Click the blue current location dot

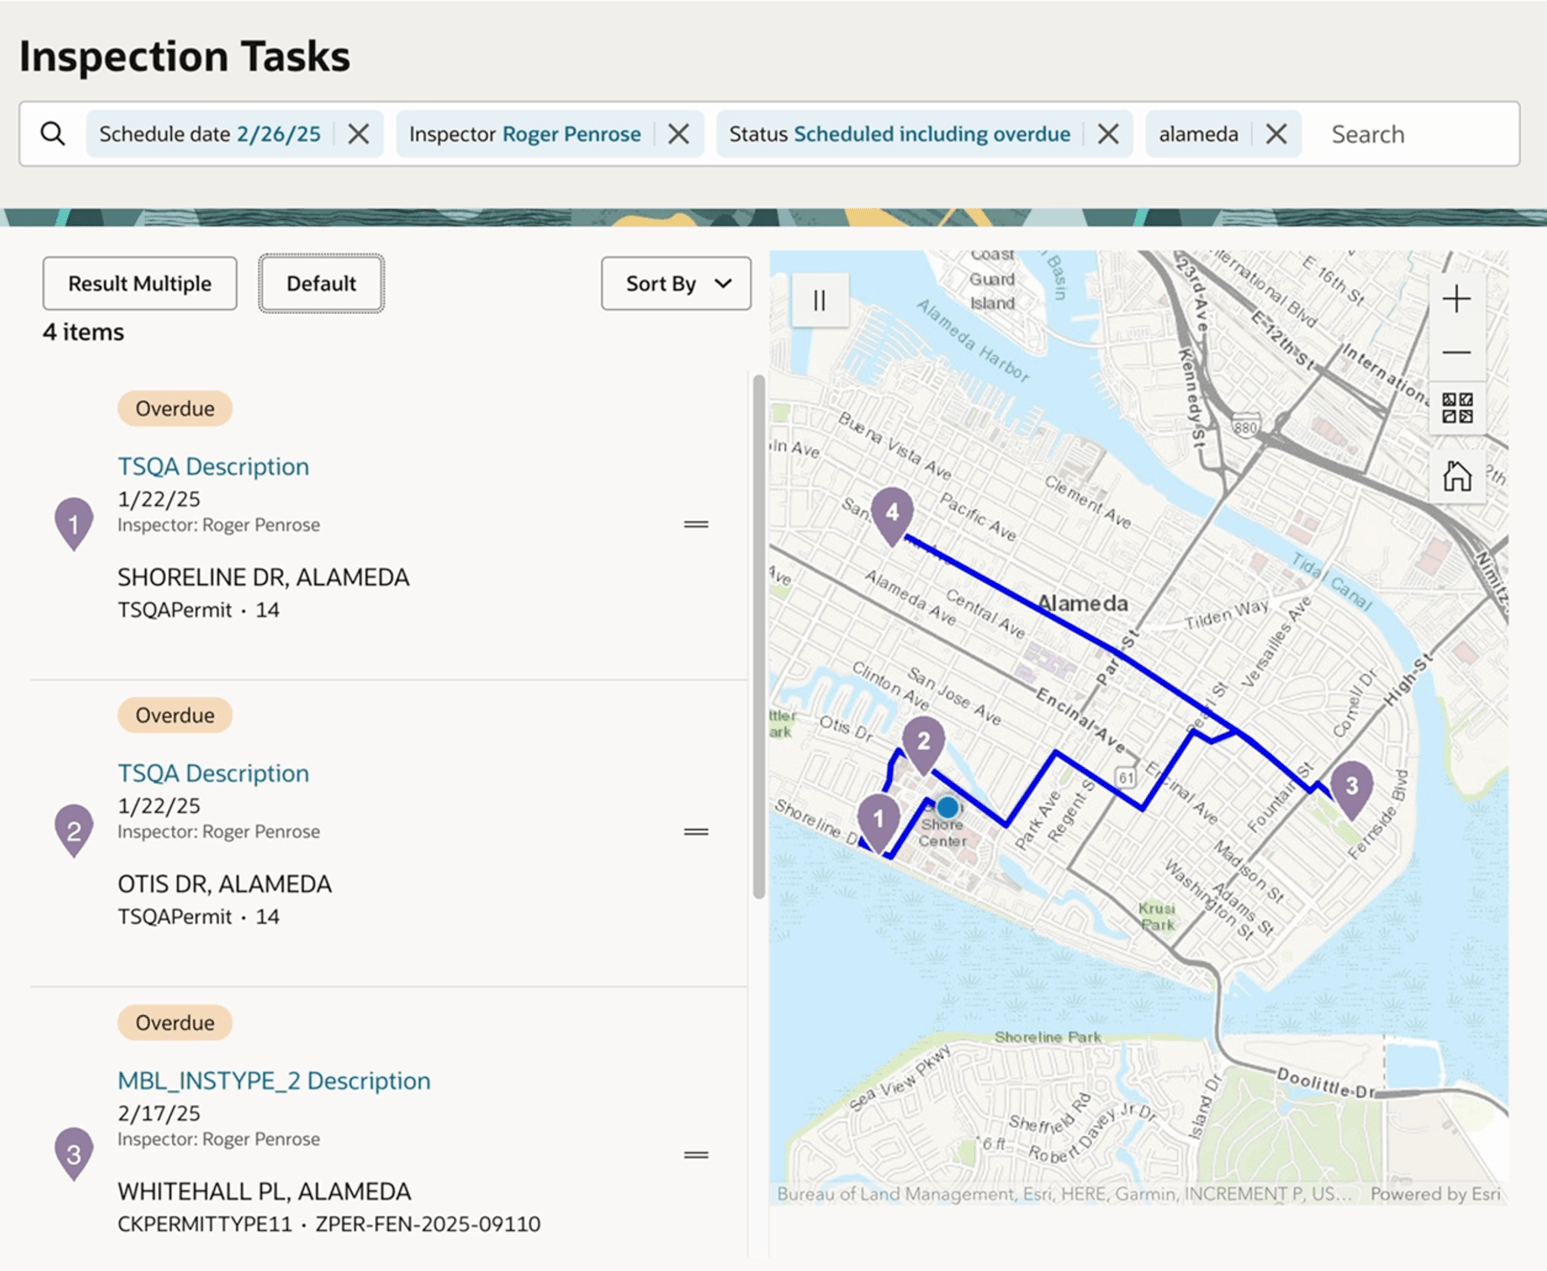click(947, 807)
